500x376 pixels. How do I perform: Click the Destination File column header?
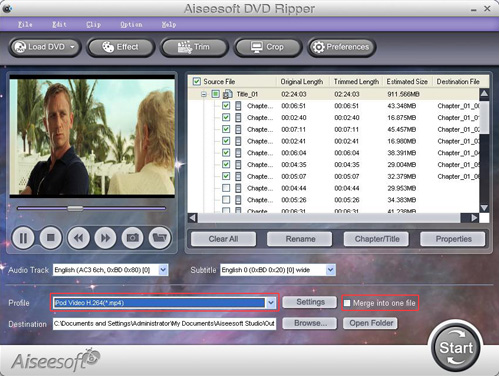click(x=458, y=81)
